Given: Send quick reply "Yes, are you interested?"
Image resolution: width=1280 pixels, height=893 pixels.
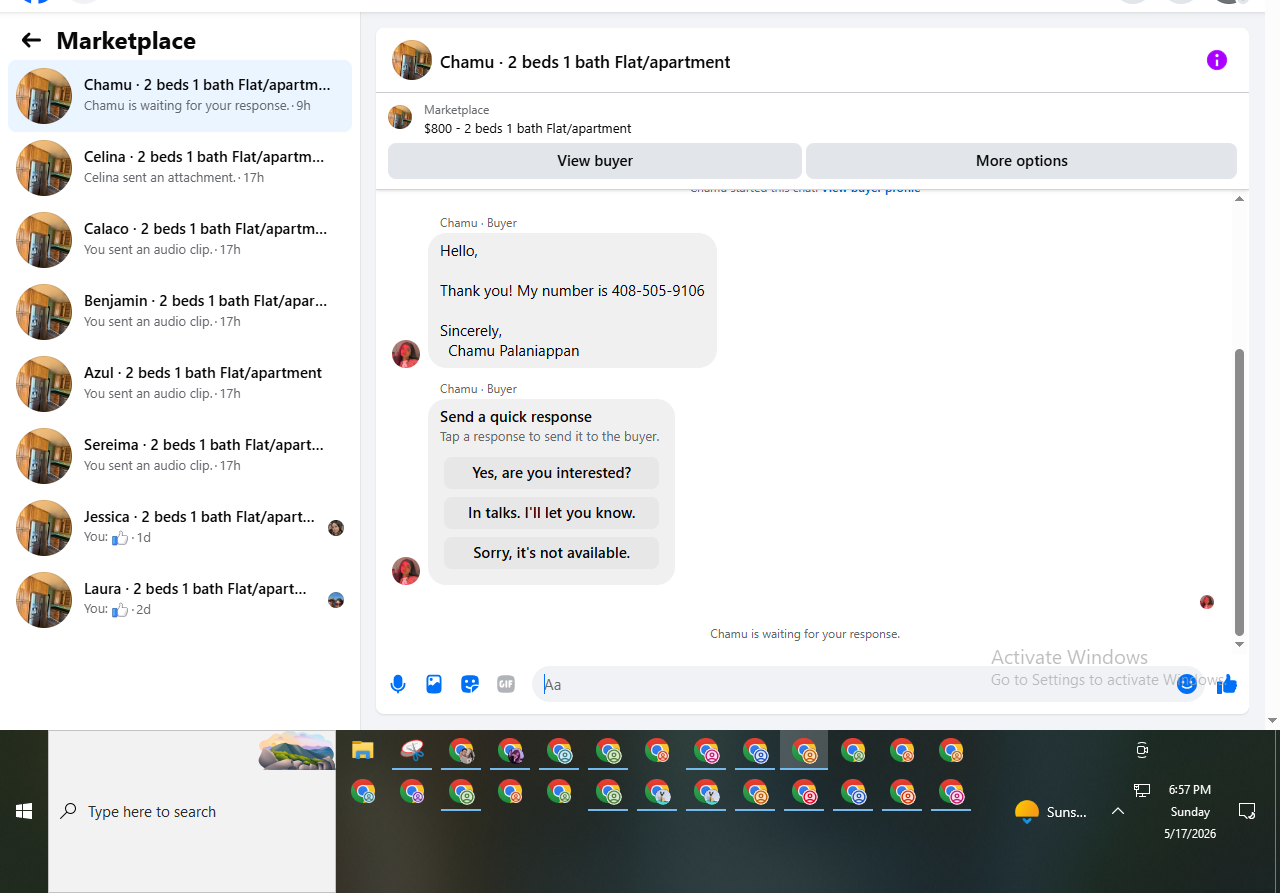Looking at the screenshot, I should coord(552,473).
